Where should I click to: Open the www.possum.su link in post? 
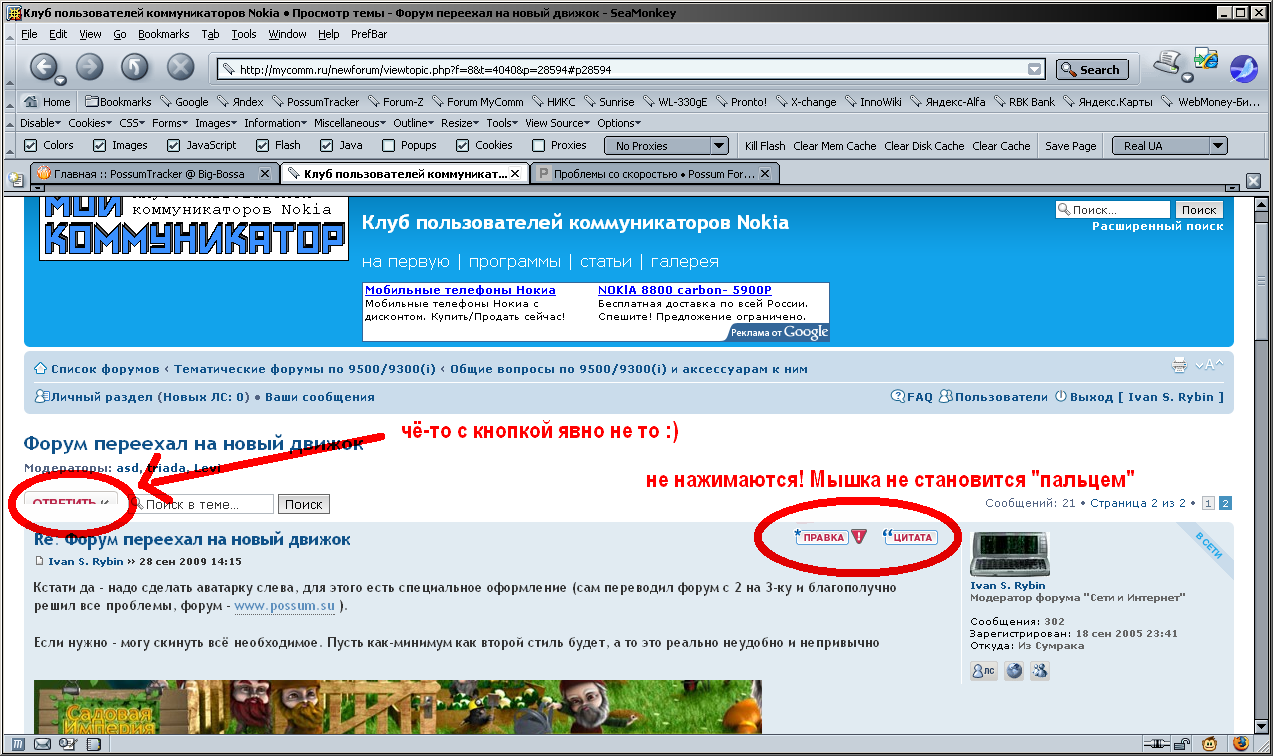pyautogui.click(x=285, y=606)
